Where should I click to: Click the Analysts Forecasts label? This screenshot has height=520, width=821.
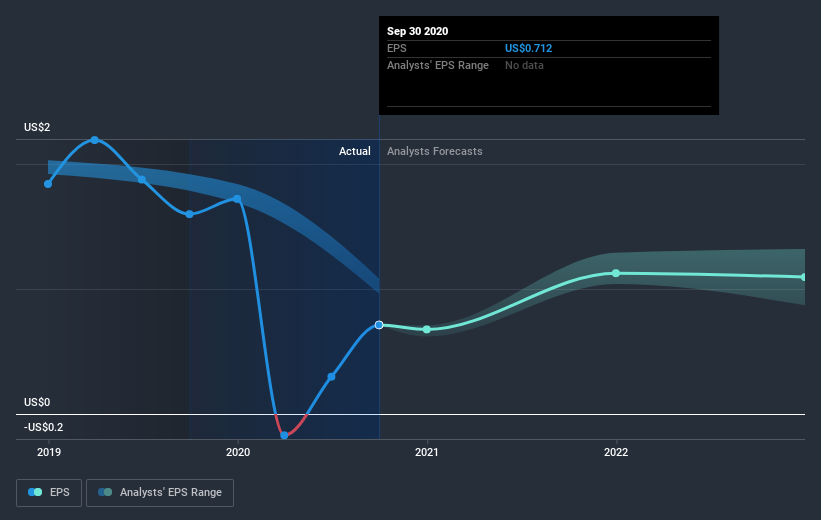point(435,151)
